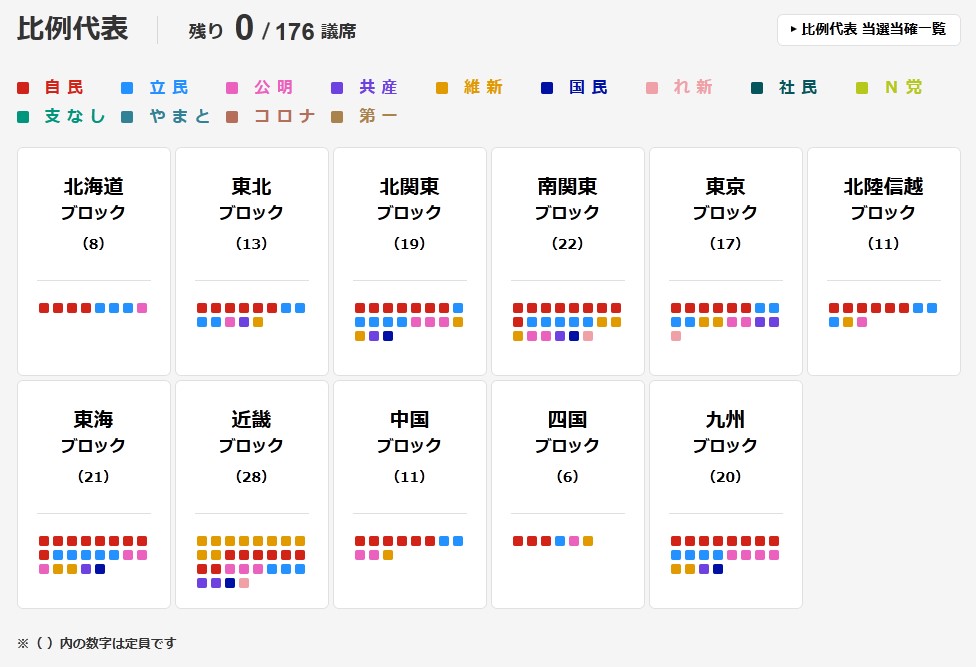Open the 北海道 ブロック card

94,261
